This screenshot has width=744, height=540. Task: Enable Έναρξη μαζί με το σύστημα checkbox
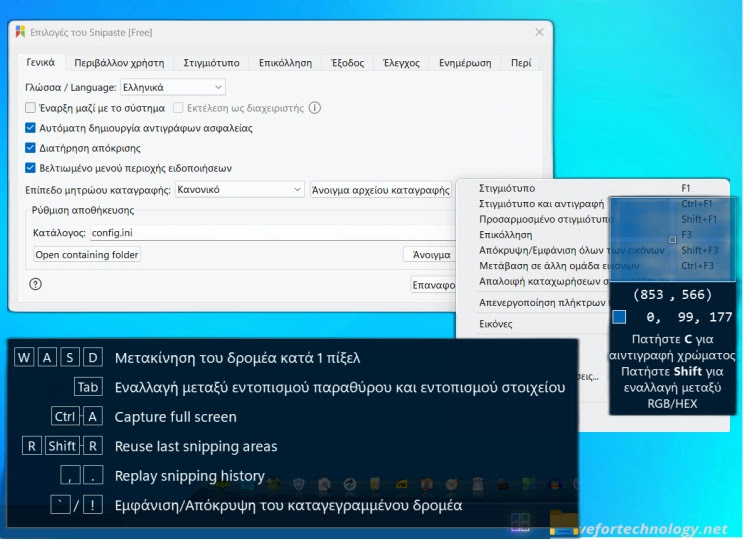coord(30,108)
